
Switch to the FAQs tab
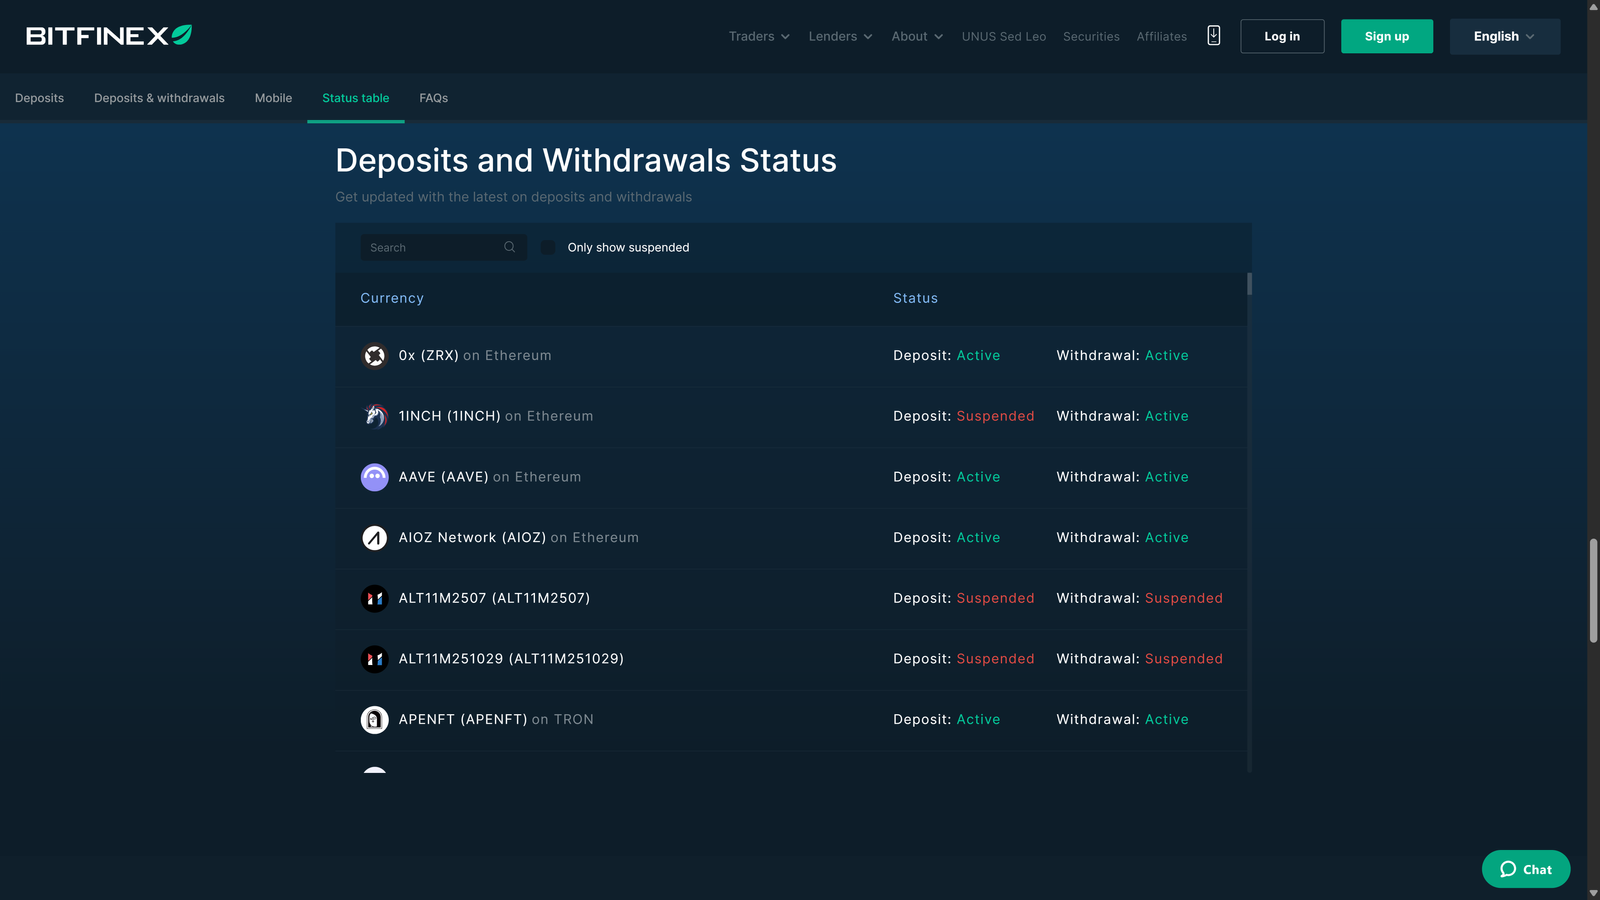pyautogui.click(x=433, y=97)
